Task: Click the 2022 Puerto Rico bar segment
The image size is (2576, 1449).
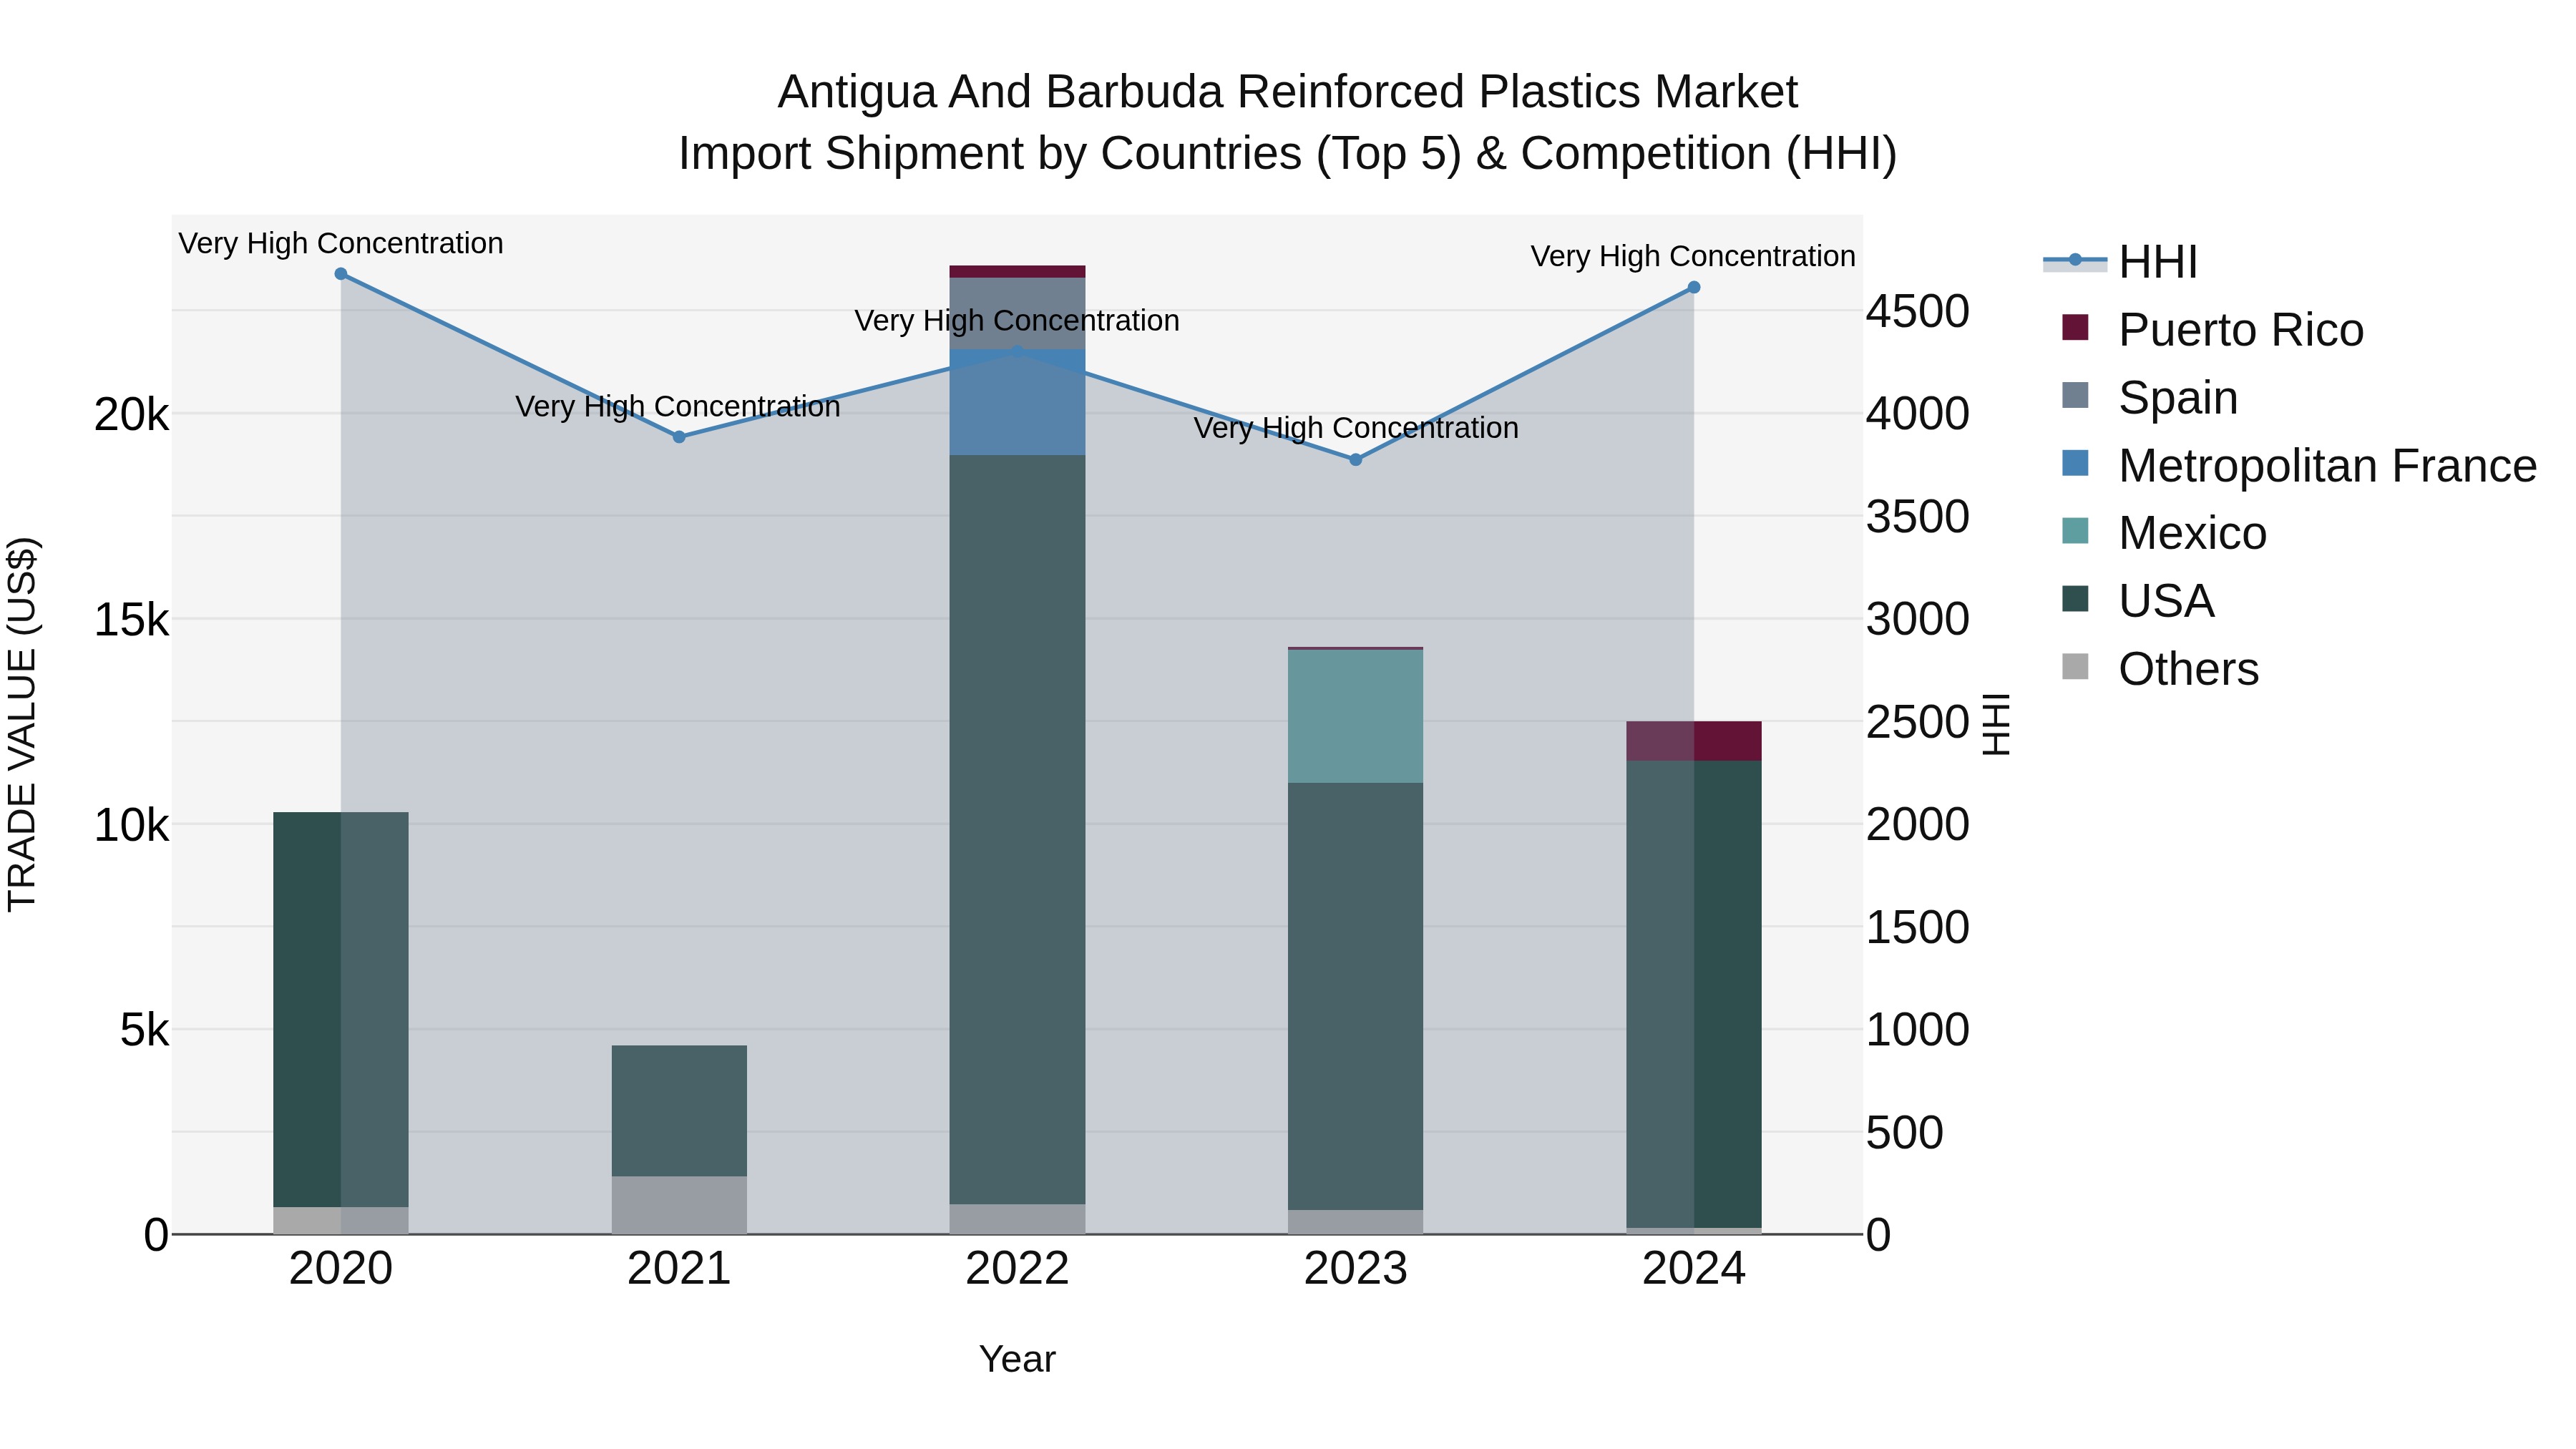Action: tap(1017, 272)
